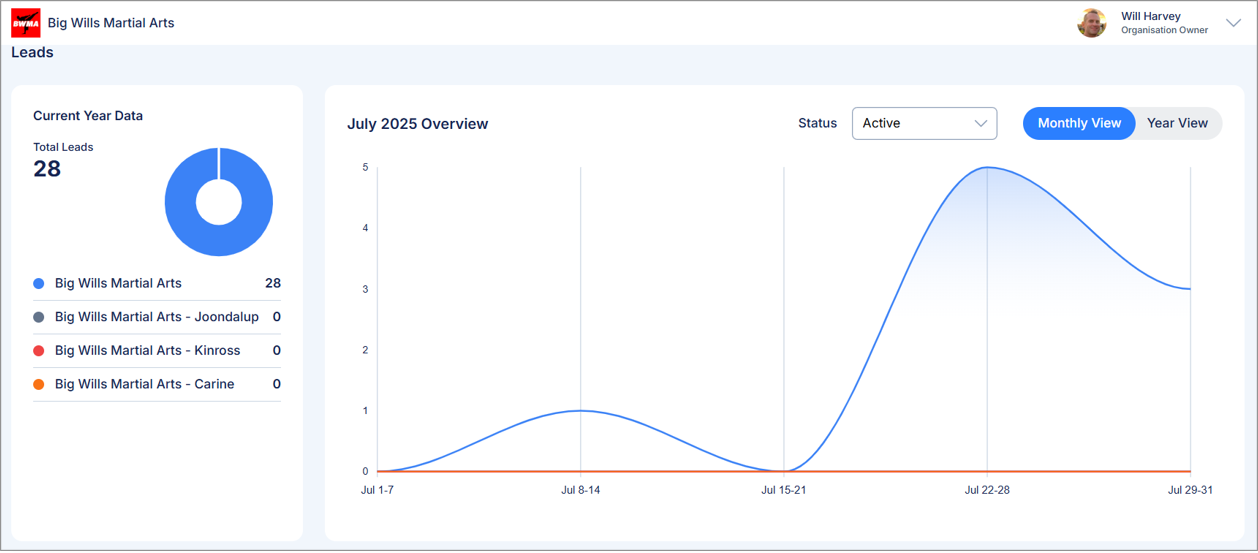Image resolution: width=1258 pixels, height=553 pixels.
Task: Click the BWMA logo icon
Action: [26, 23]
